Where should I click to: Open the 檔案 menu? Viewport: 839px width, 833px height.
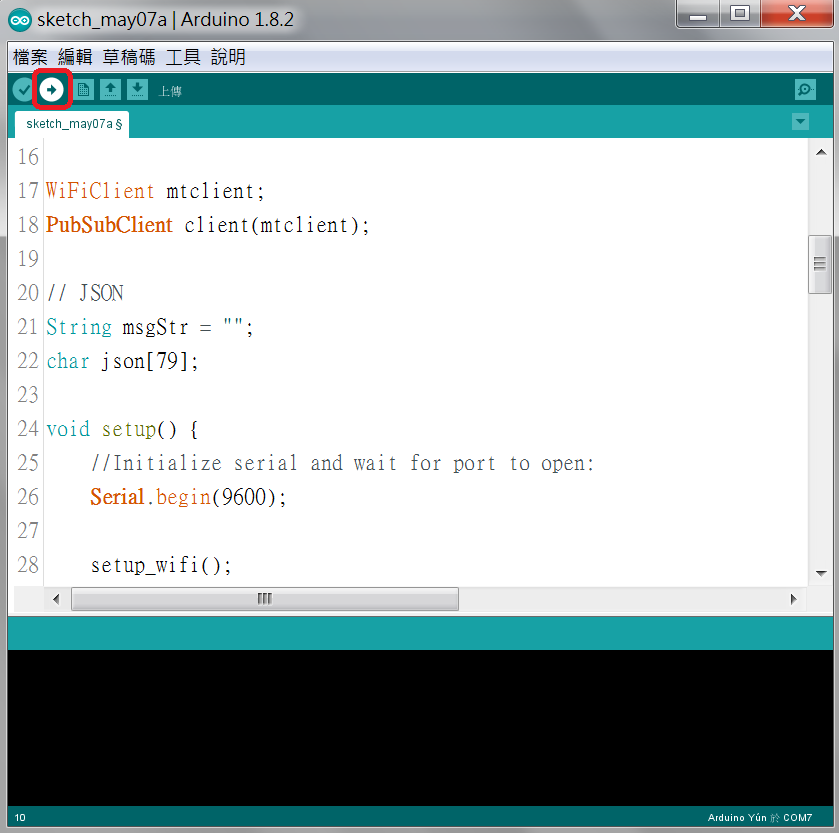point(30,57)
